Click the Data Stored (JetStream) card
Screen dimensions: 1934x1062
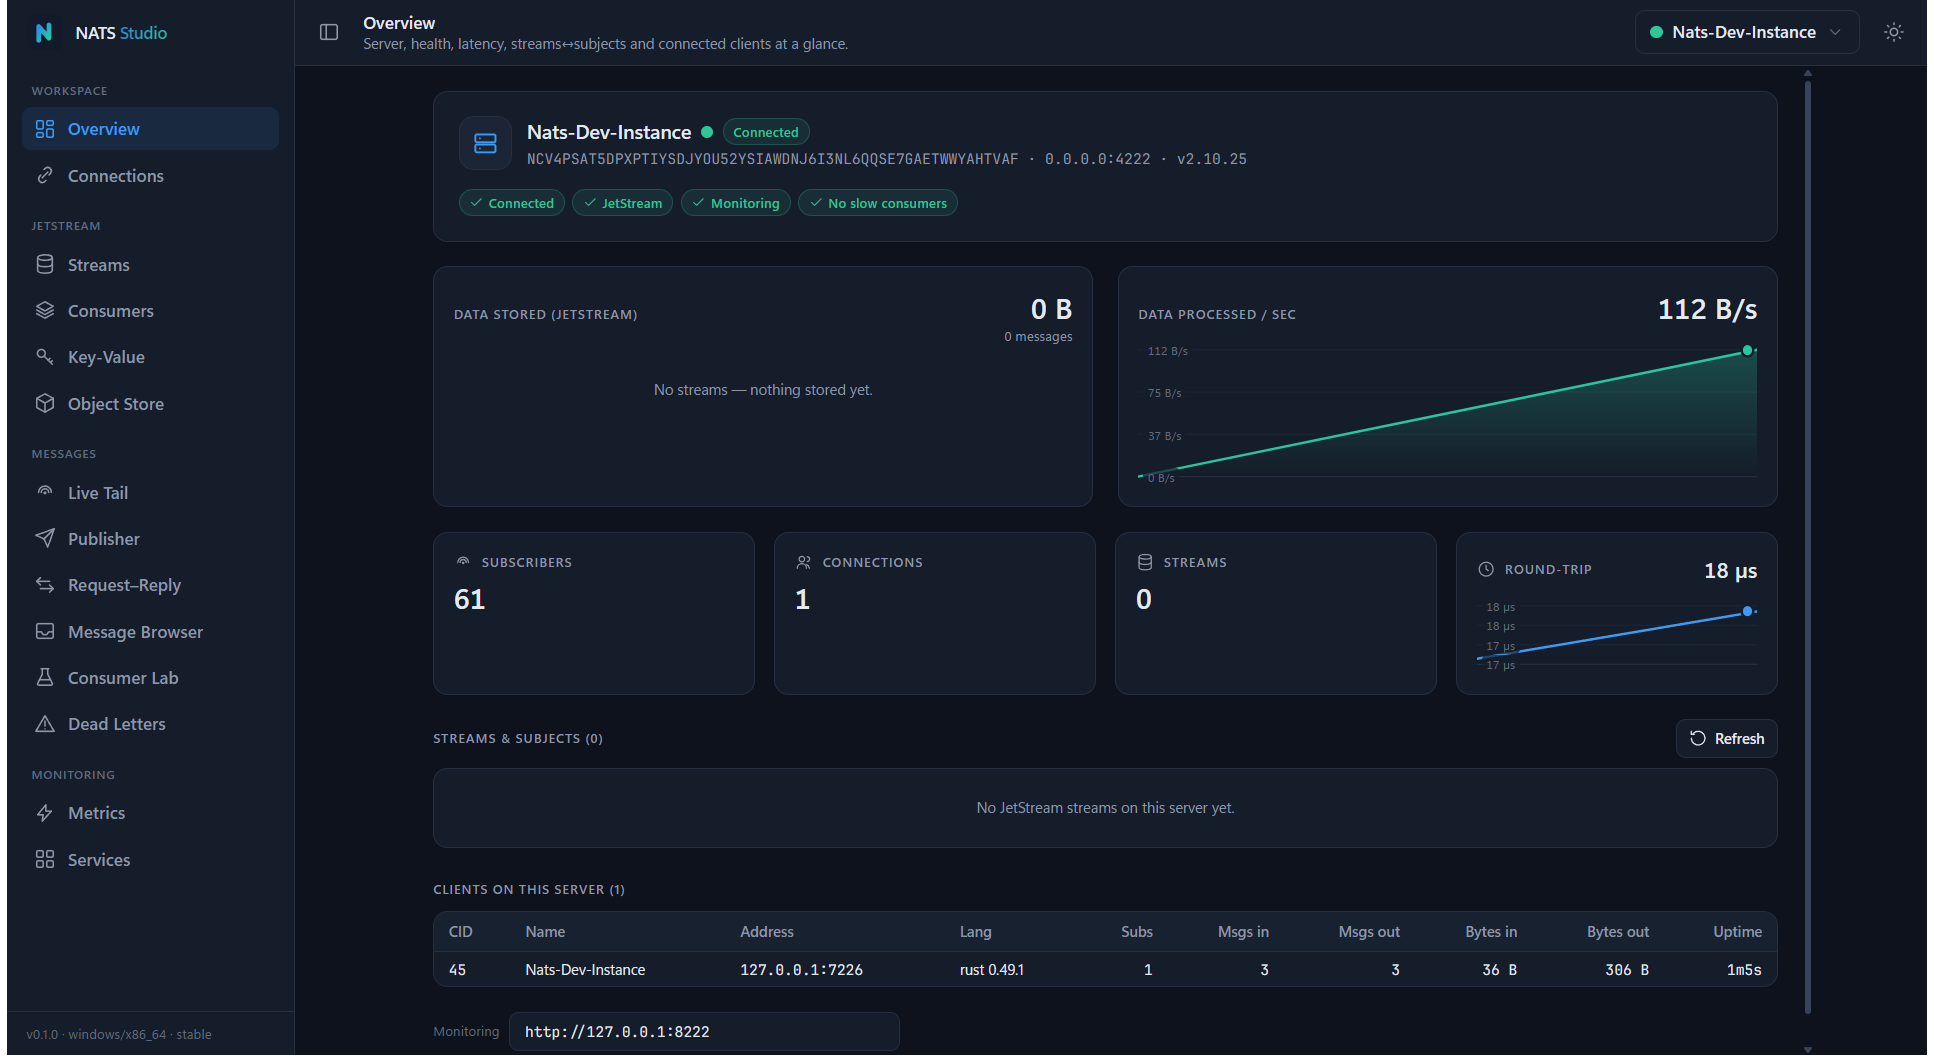pos(763,387)
